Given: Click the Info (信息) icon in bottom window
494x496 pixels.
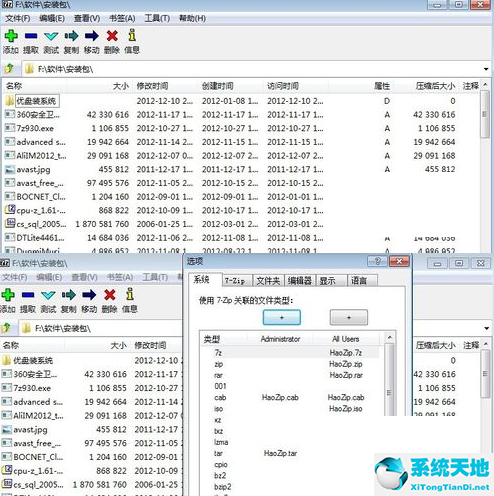Looking at the screenshot, I should click(x=130, y=294).
